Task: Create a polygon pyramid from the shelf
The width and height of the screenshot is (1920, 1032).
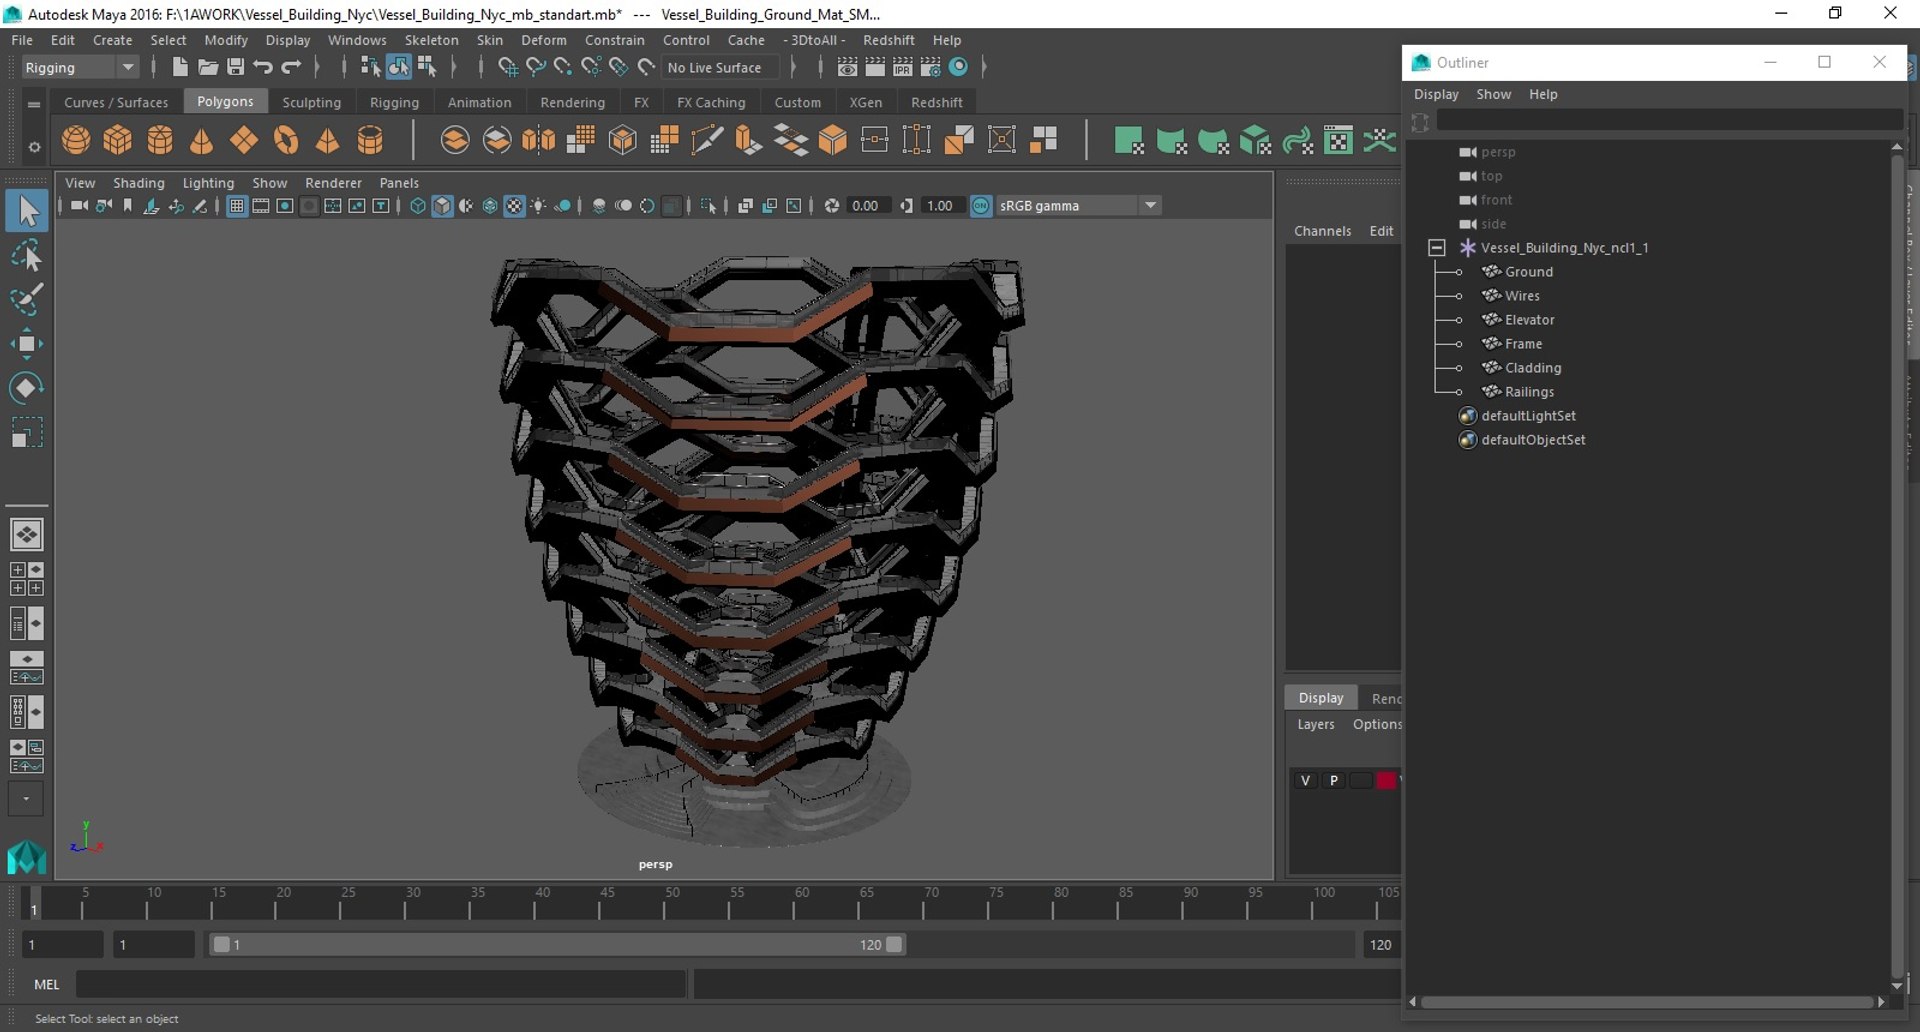Action: [x=328, y=140]
